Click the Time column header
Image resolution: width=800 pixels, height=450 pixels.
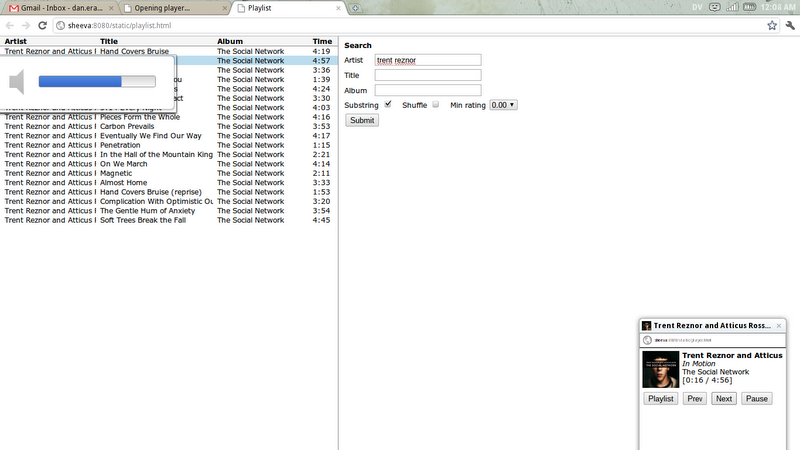coord(322,41)
